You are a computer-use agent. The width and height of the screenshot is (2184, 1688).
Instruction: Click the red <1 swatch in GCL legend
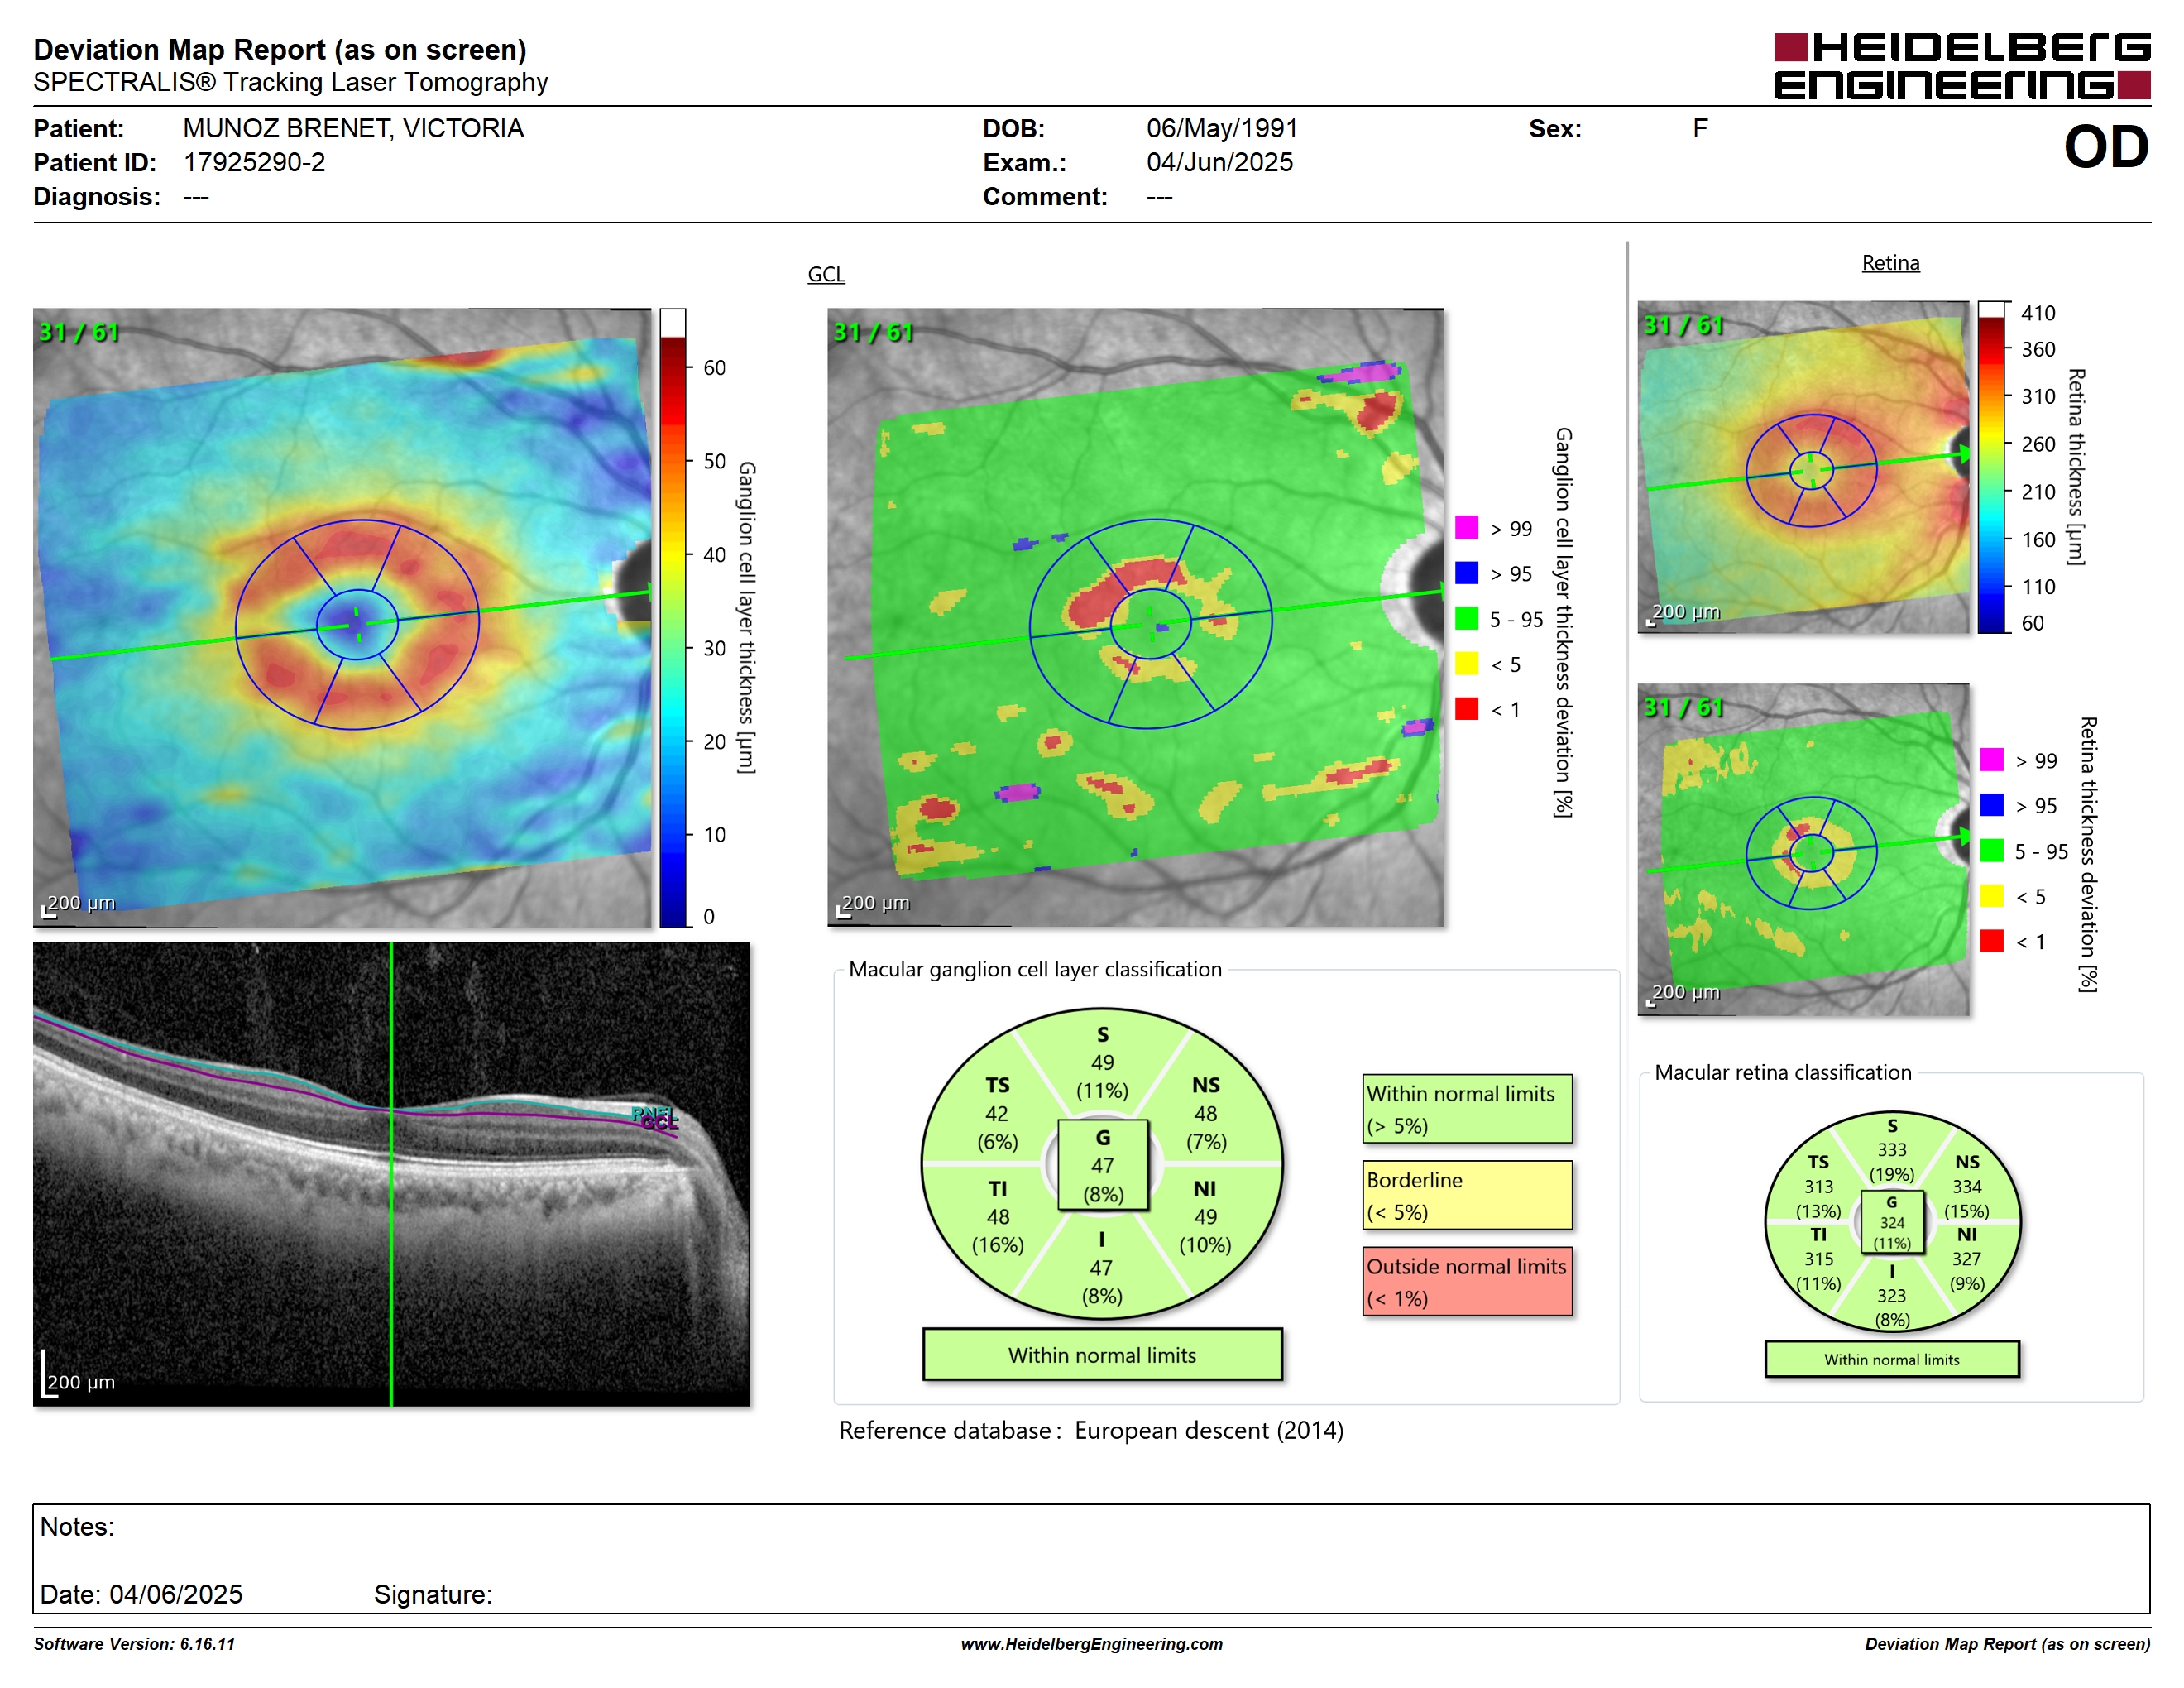tap(1466, 708)
